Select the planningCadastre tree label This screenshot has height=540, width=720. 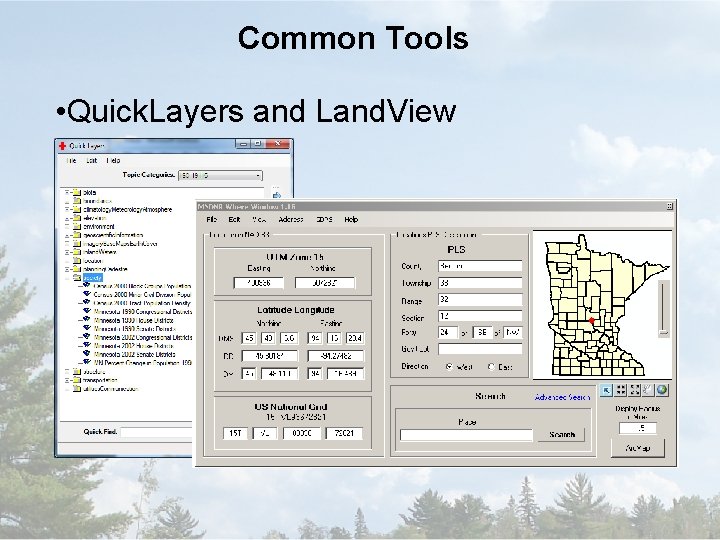point(105,269)
